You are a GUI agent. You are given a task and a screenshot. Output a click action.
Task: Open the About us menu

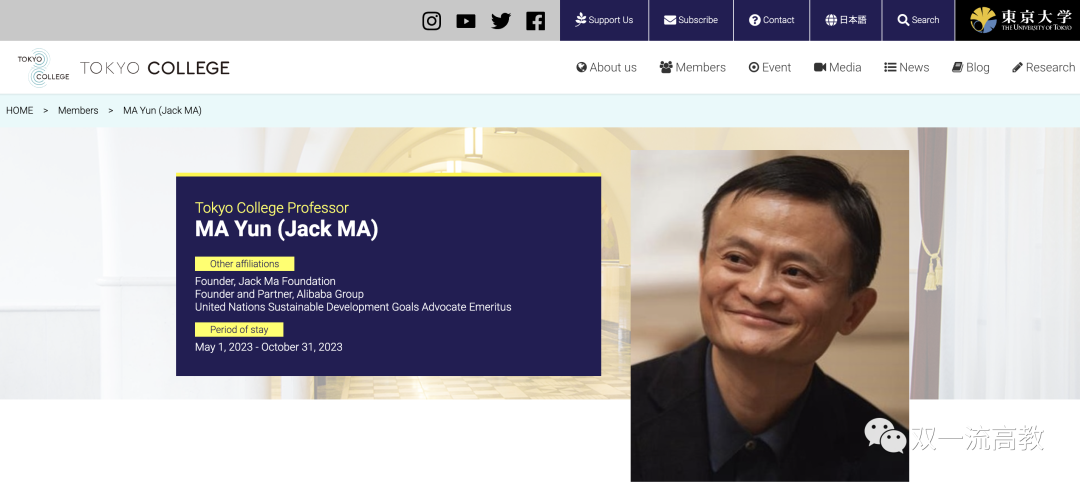606,67
